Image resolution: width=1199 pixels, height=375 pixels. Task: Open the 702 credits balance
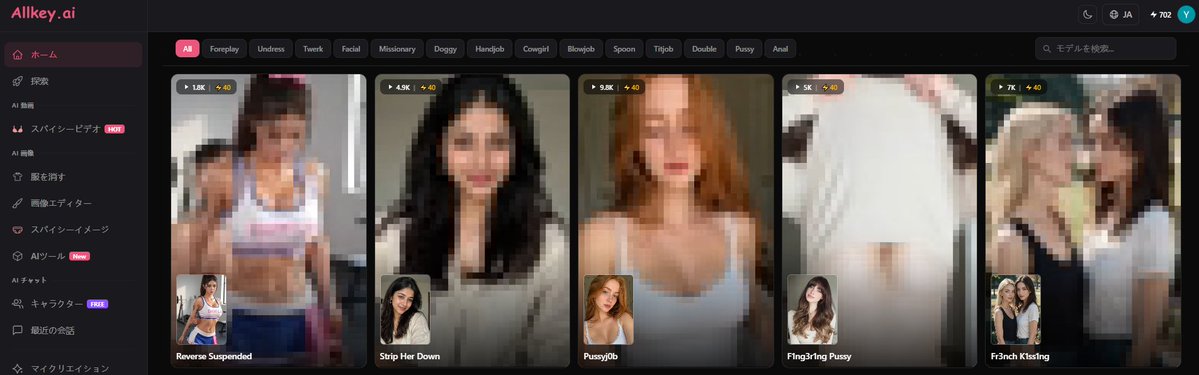[x=1160, y=15]
